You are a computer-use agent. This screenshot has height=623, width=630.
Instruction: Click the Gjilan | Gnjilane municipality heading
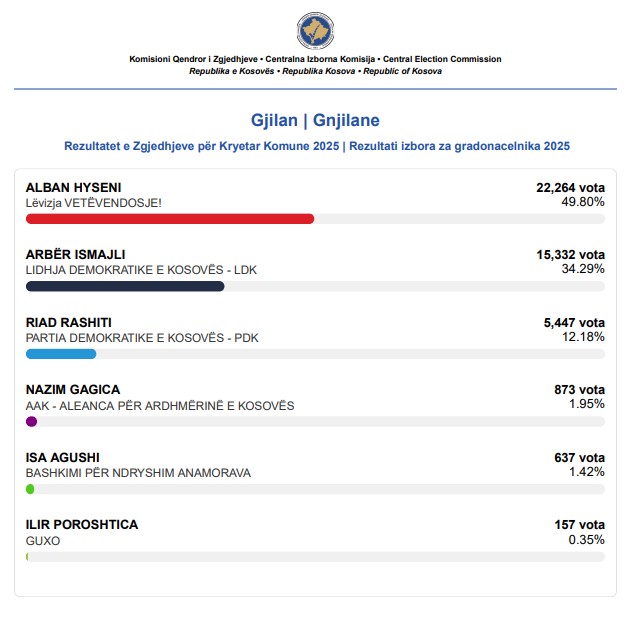(315, 121)
